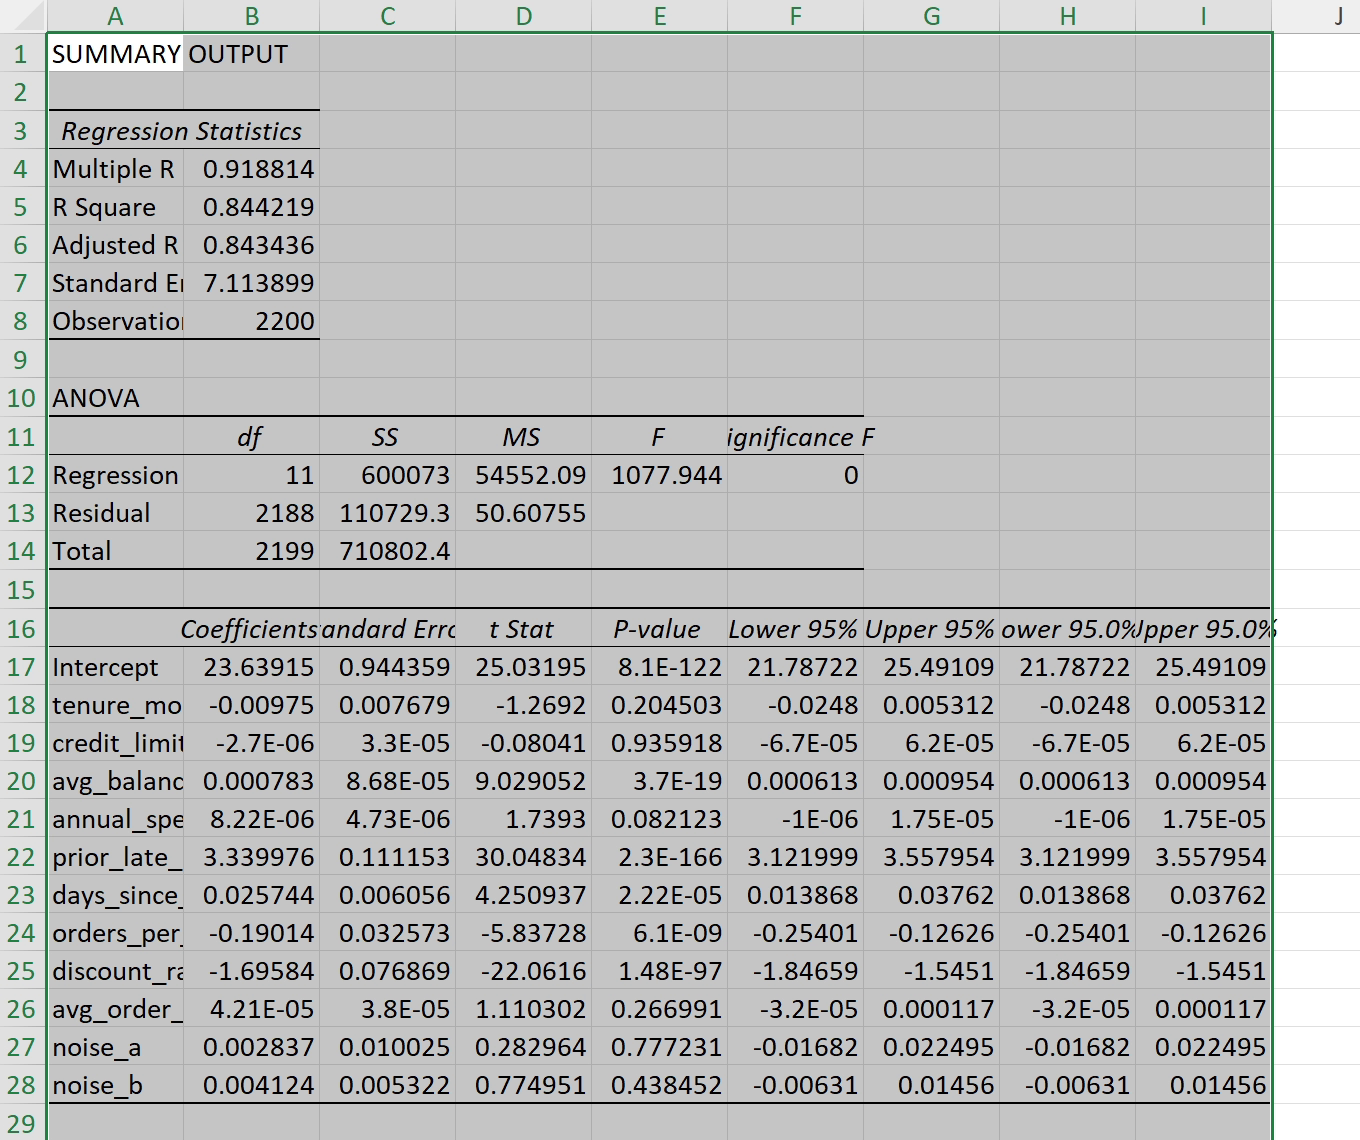Select prior_late_ t Stat 30.04834

pos(524,857)
